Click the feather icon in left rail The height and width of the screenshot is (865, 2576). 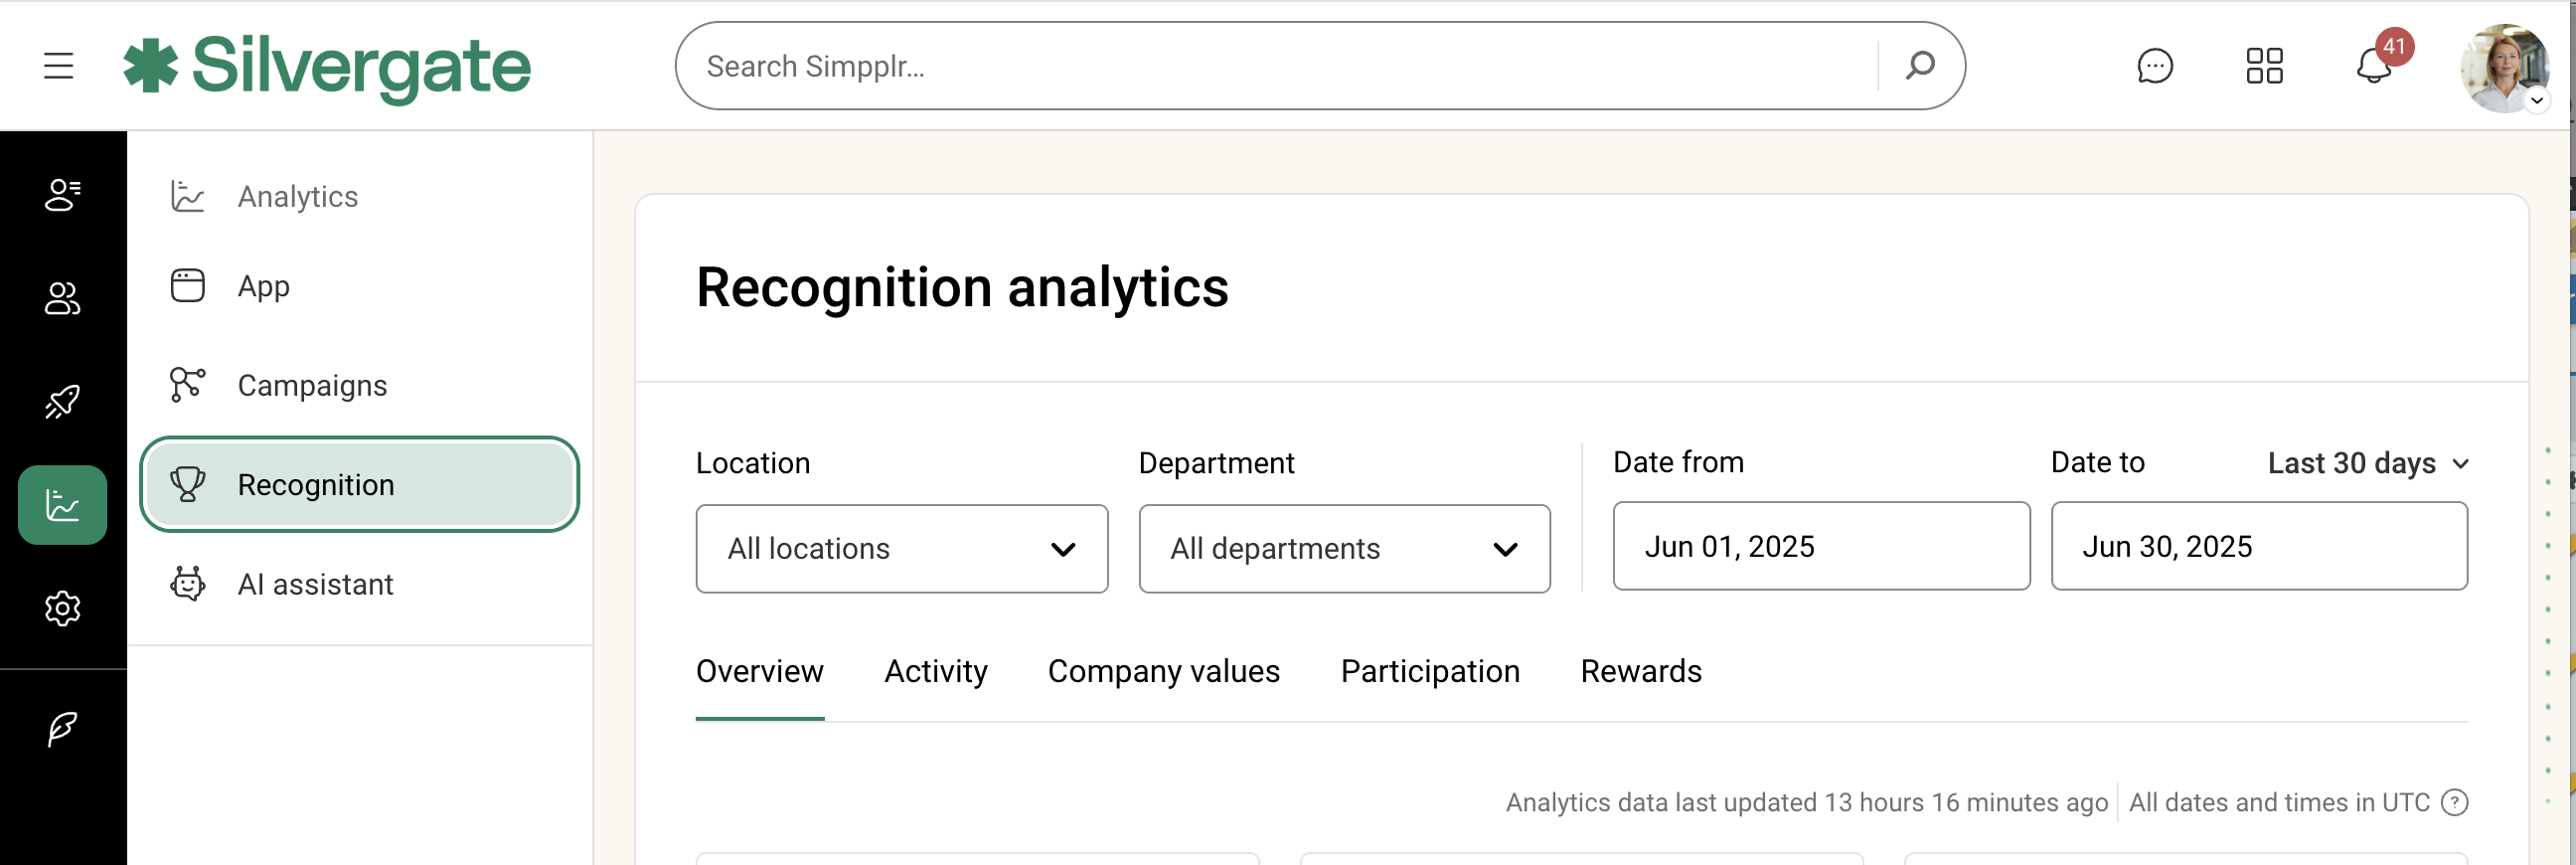[62, 728]
